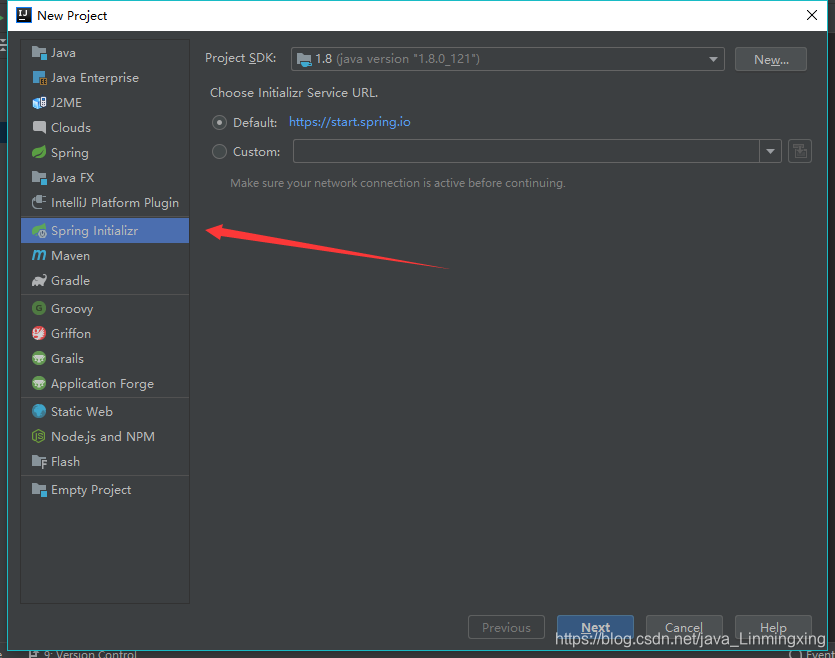Focus the Custom URL input field

pos(526,151)
